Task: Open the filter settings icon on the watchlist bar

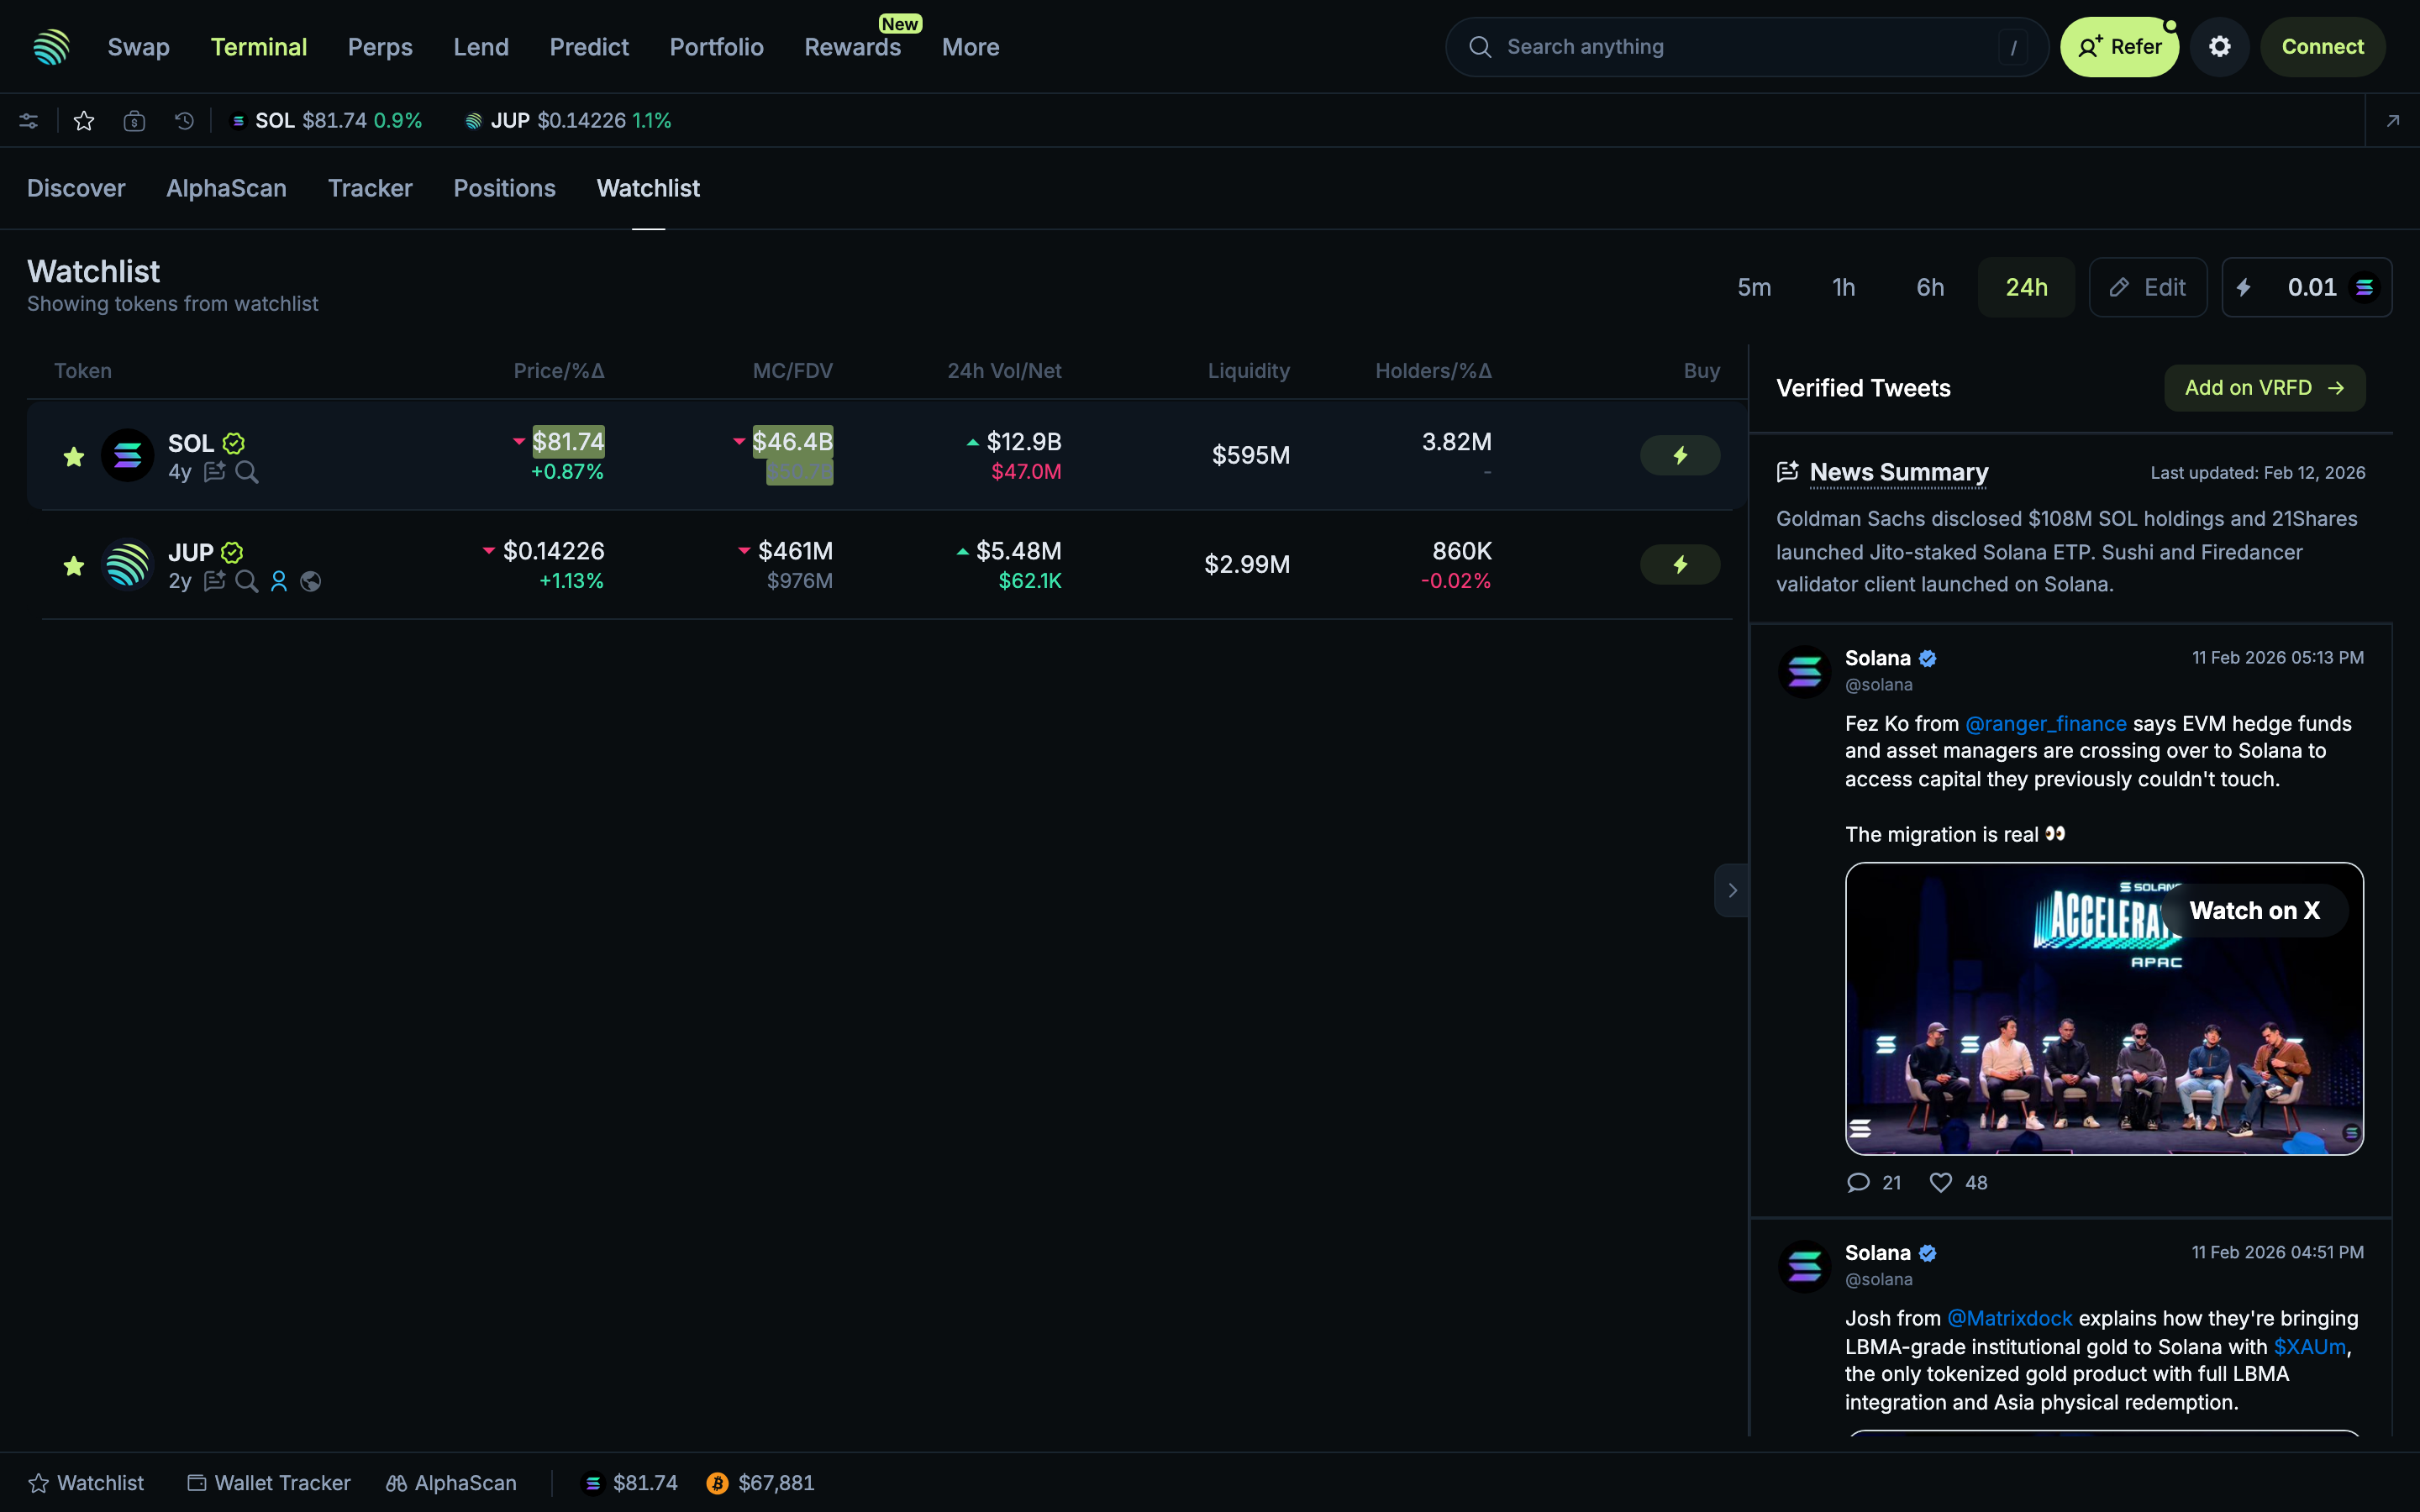Action: click(x=28, y=120)
